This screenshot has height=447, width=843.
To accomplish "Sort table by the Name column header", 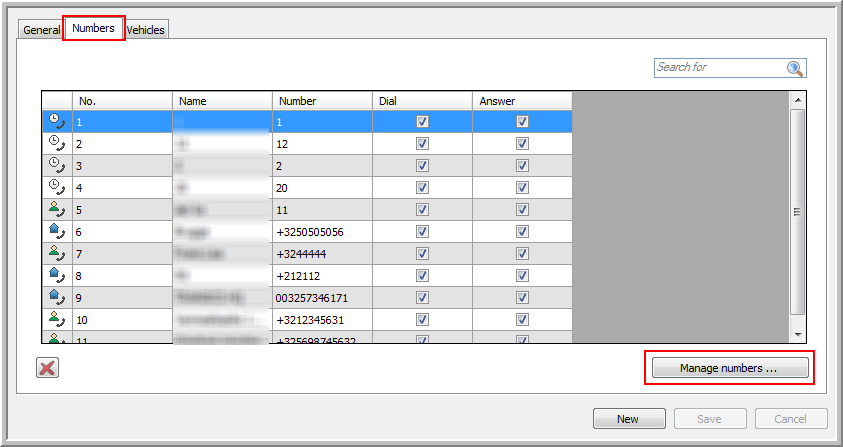I will [222, 101].
